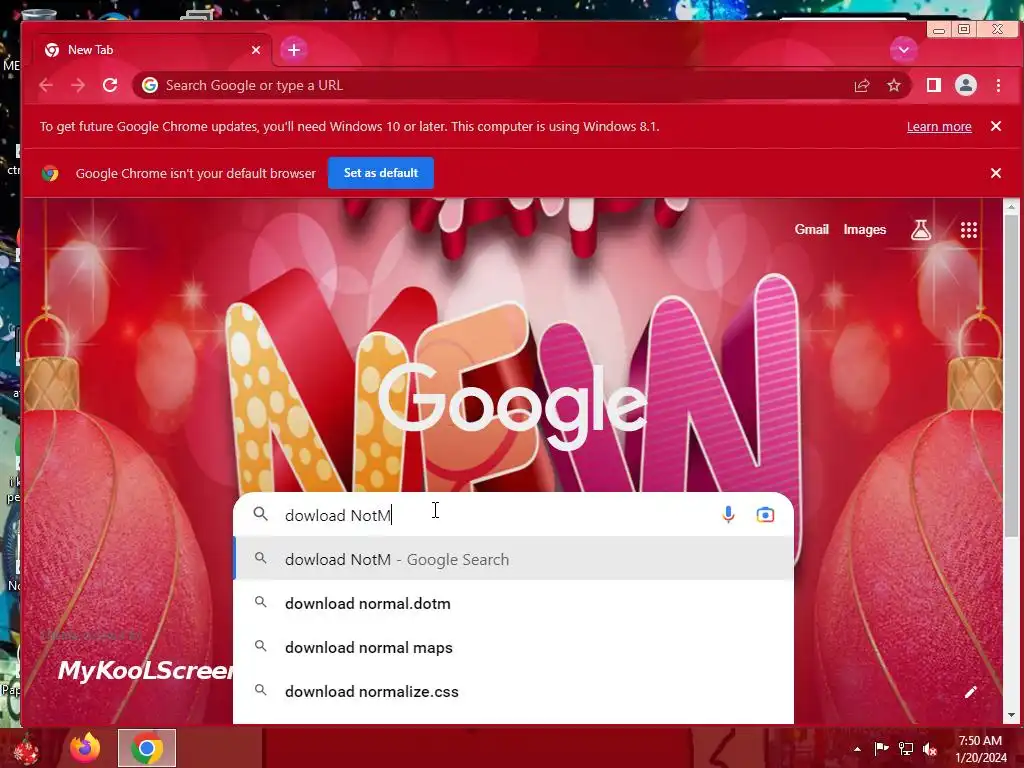Click the browser back arrow
1024x768 pixels.
click(x=46, y=85)
